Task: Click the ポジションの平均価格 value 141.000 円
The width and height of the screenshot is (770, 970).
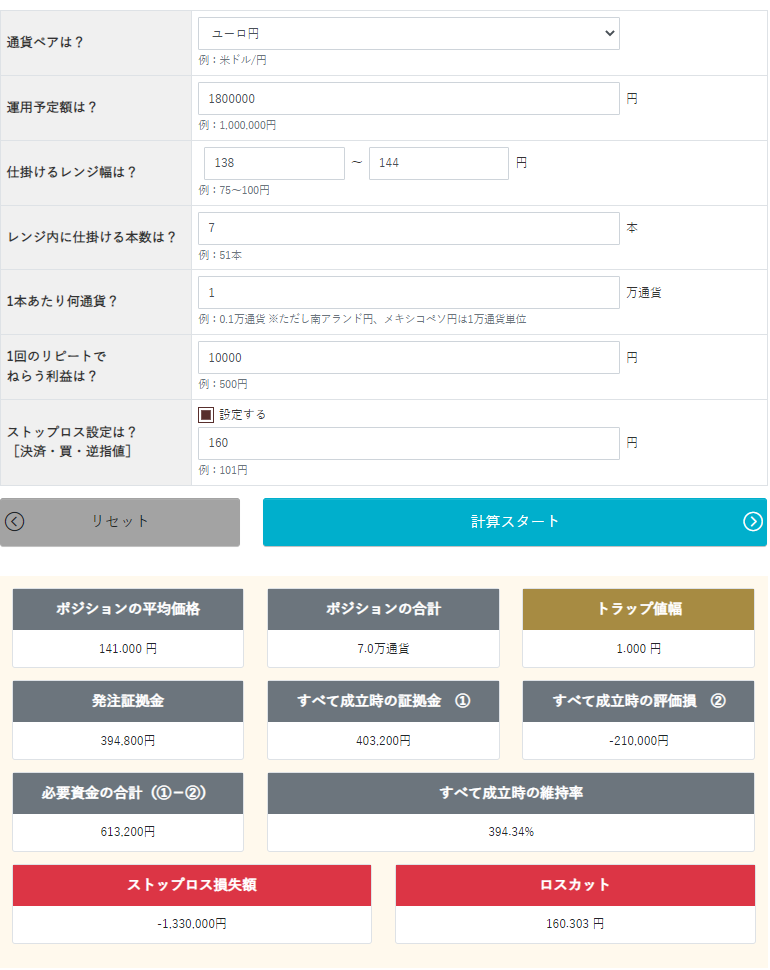Action: [x=128, y=648]
